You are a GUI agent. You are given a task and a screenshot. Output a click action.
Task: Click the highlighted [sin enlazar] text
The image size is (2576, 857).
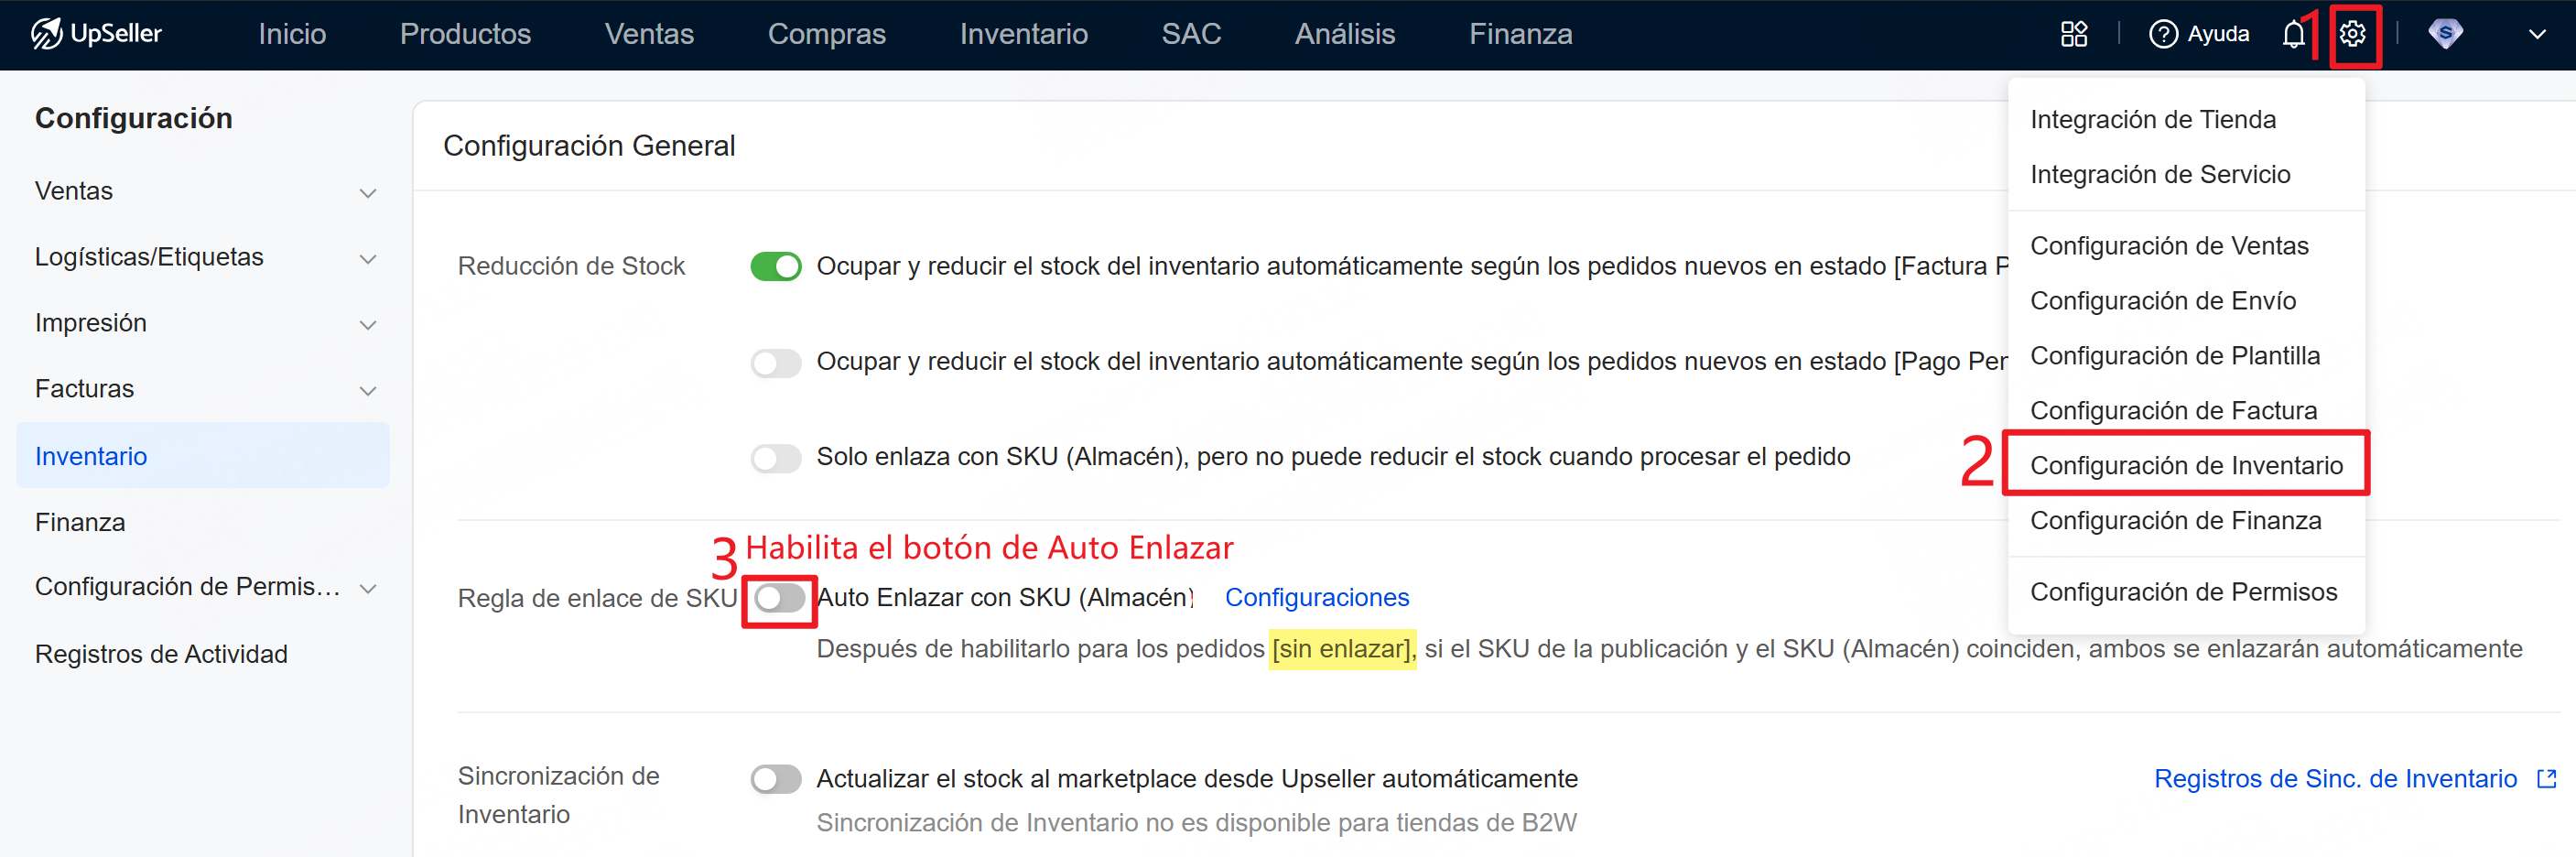tap(1342, 649)
